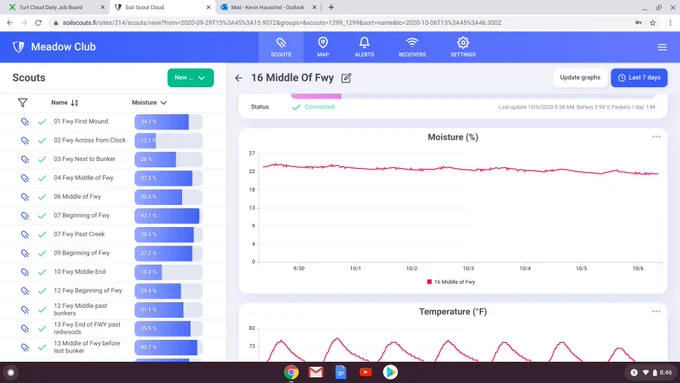680x383 pixels.
Task: Open Moisture graph options menu
Action: click(x=656, y=137)
